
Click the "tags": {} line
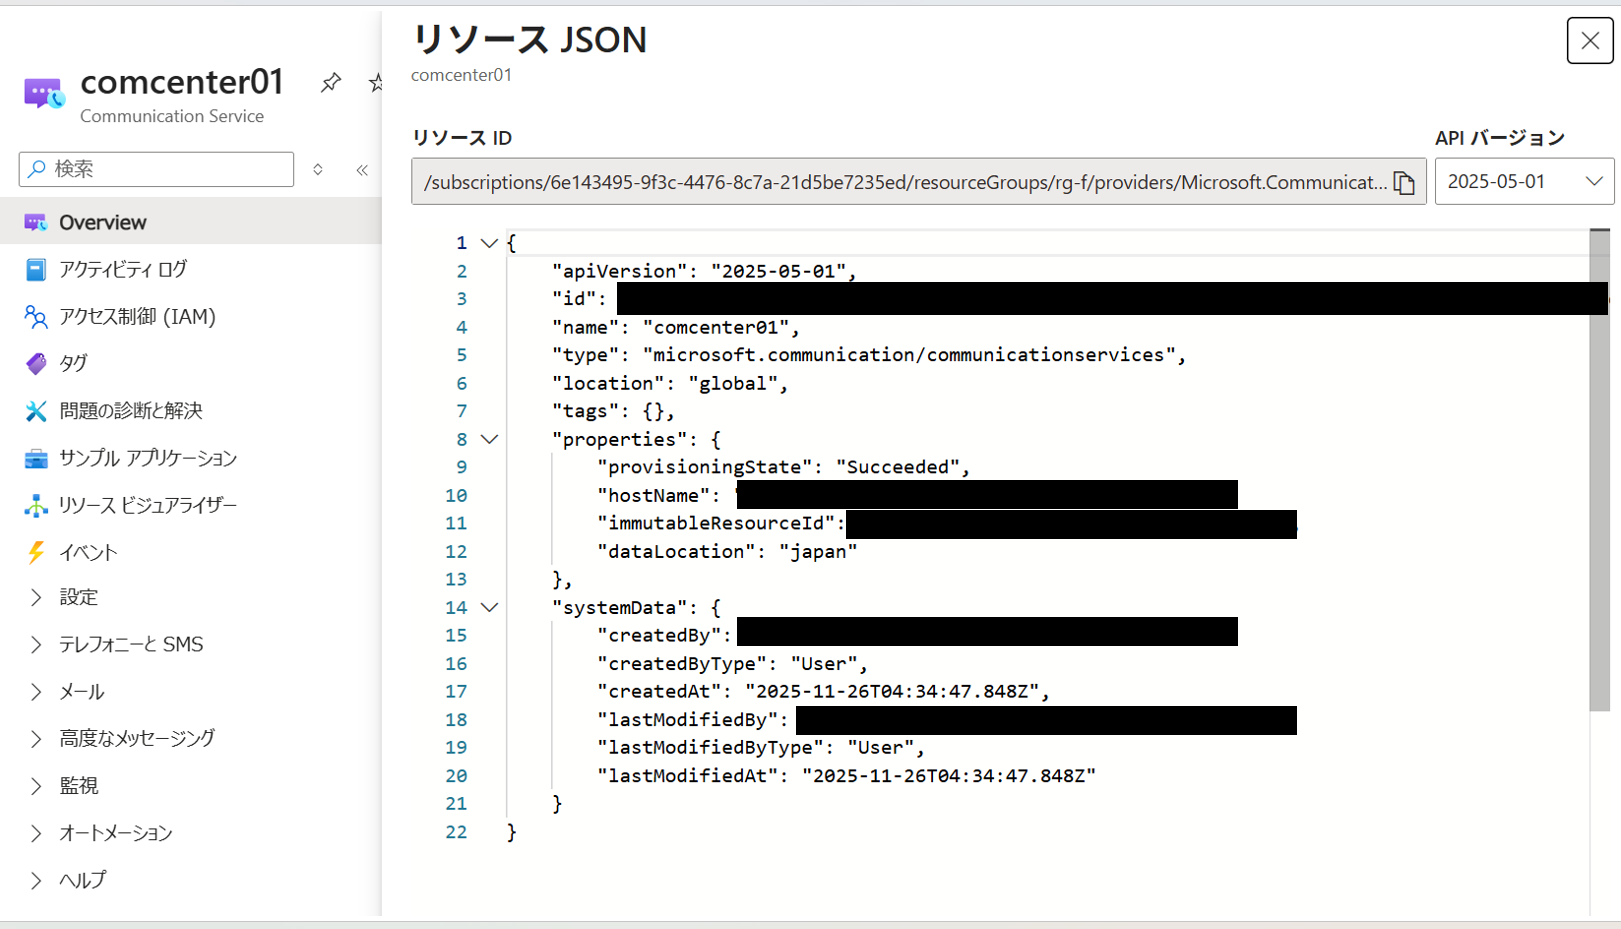(x=614, y=411)
